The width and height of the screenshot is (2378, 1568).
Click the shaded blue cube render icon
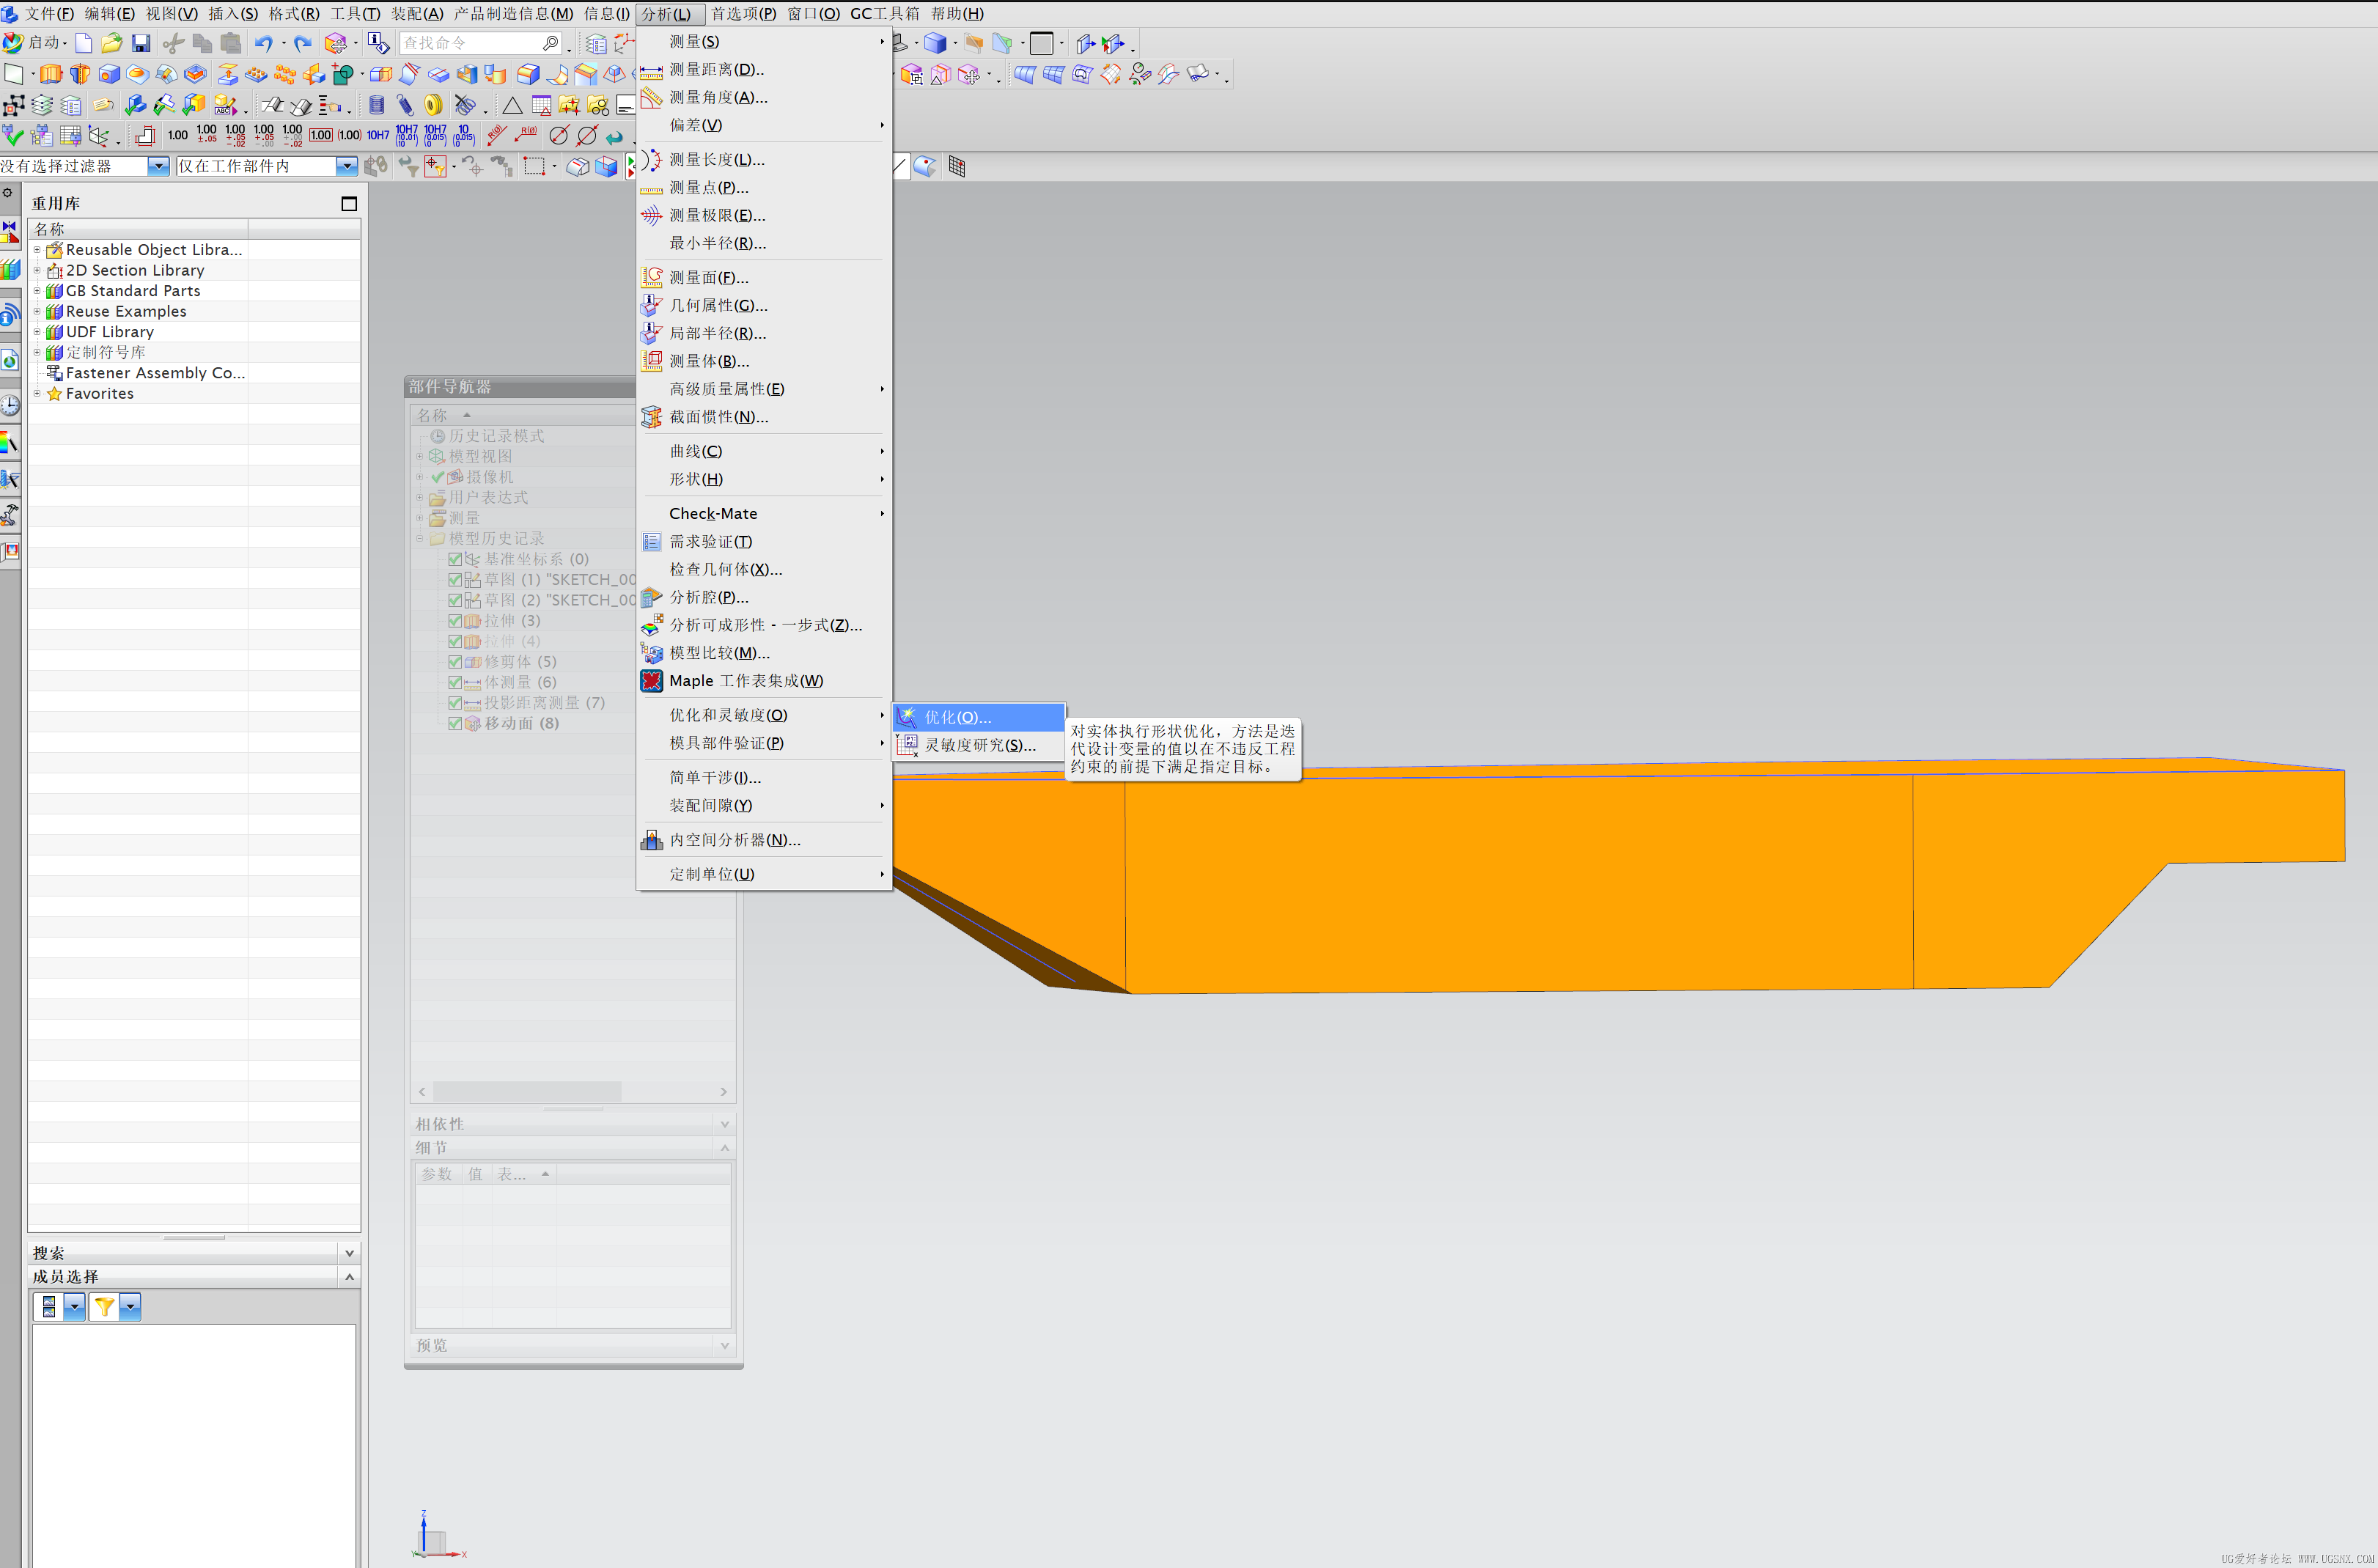(x=935, y=43)
